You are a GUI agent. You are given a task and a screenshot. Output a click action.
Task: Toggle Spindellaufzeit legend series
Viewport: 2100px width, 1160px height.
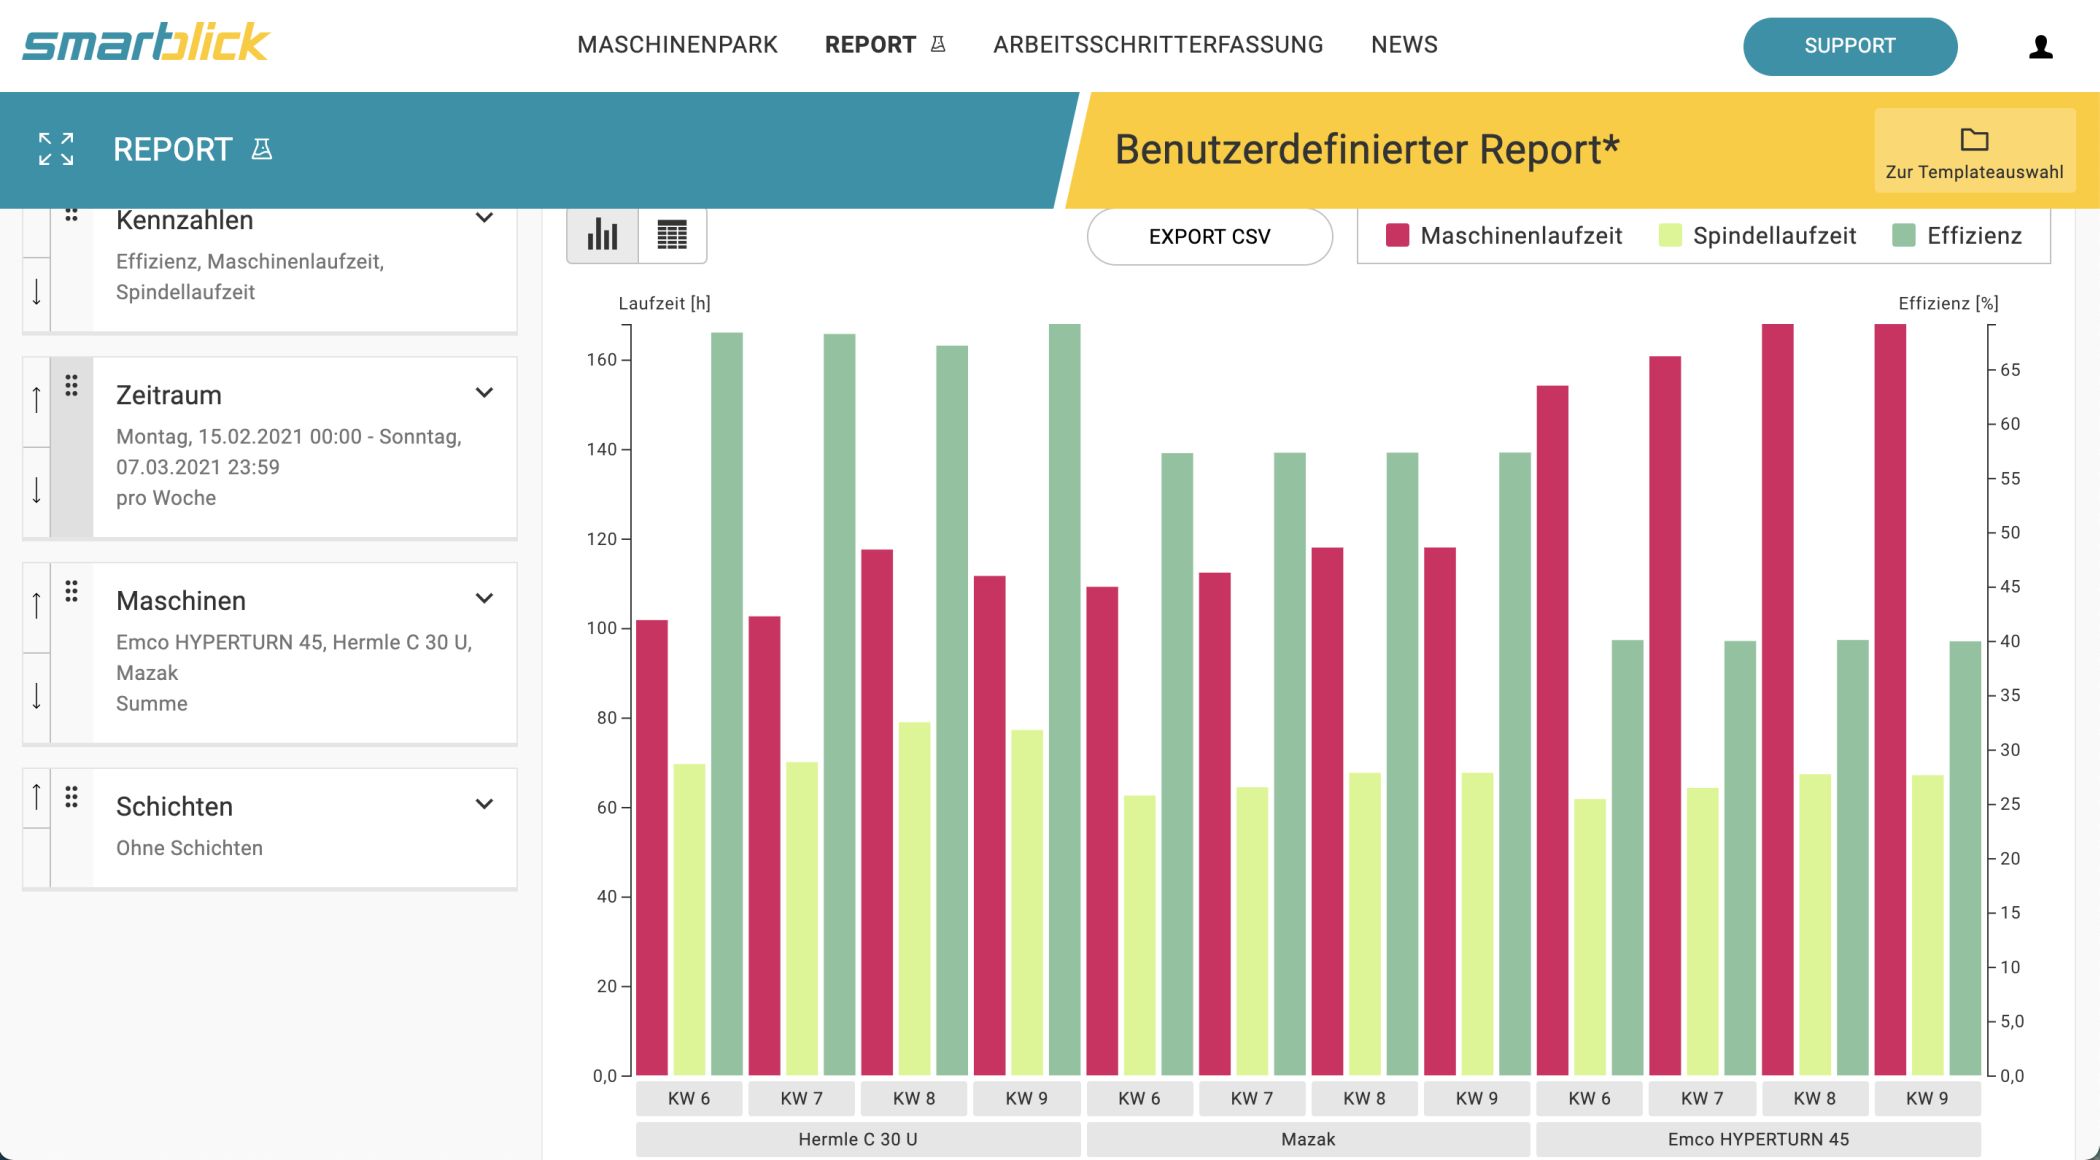click(x=1757, y=236)
